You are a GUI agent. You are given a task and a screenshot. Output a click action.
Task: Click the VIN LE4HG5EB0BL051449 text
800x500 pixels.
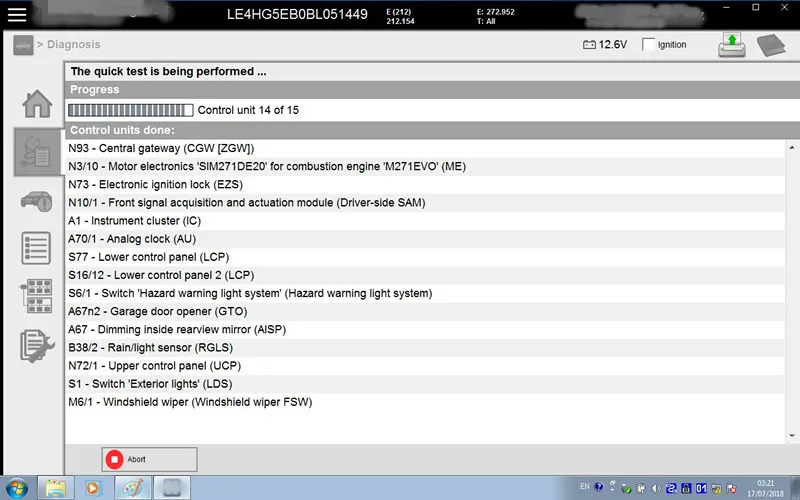(x=297, y=14)
